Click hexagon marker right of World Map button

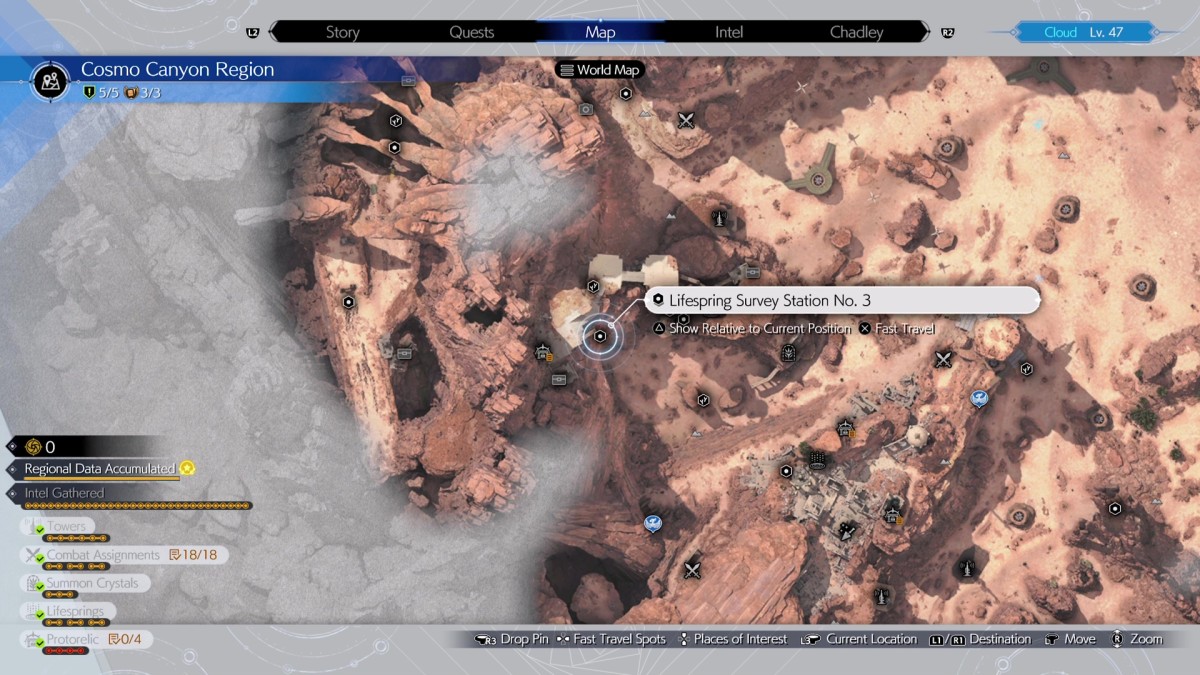click(626, 94)
